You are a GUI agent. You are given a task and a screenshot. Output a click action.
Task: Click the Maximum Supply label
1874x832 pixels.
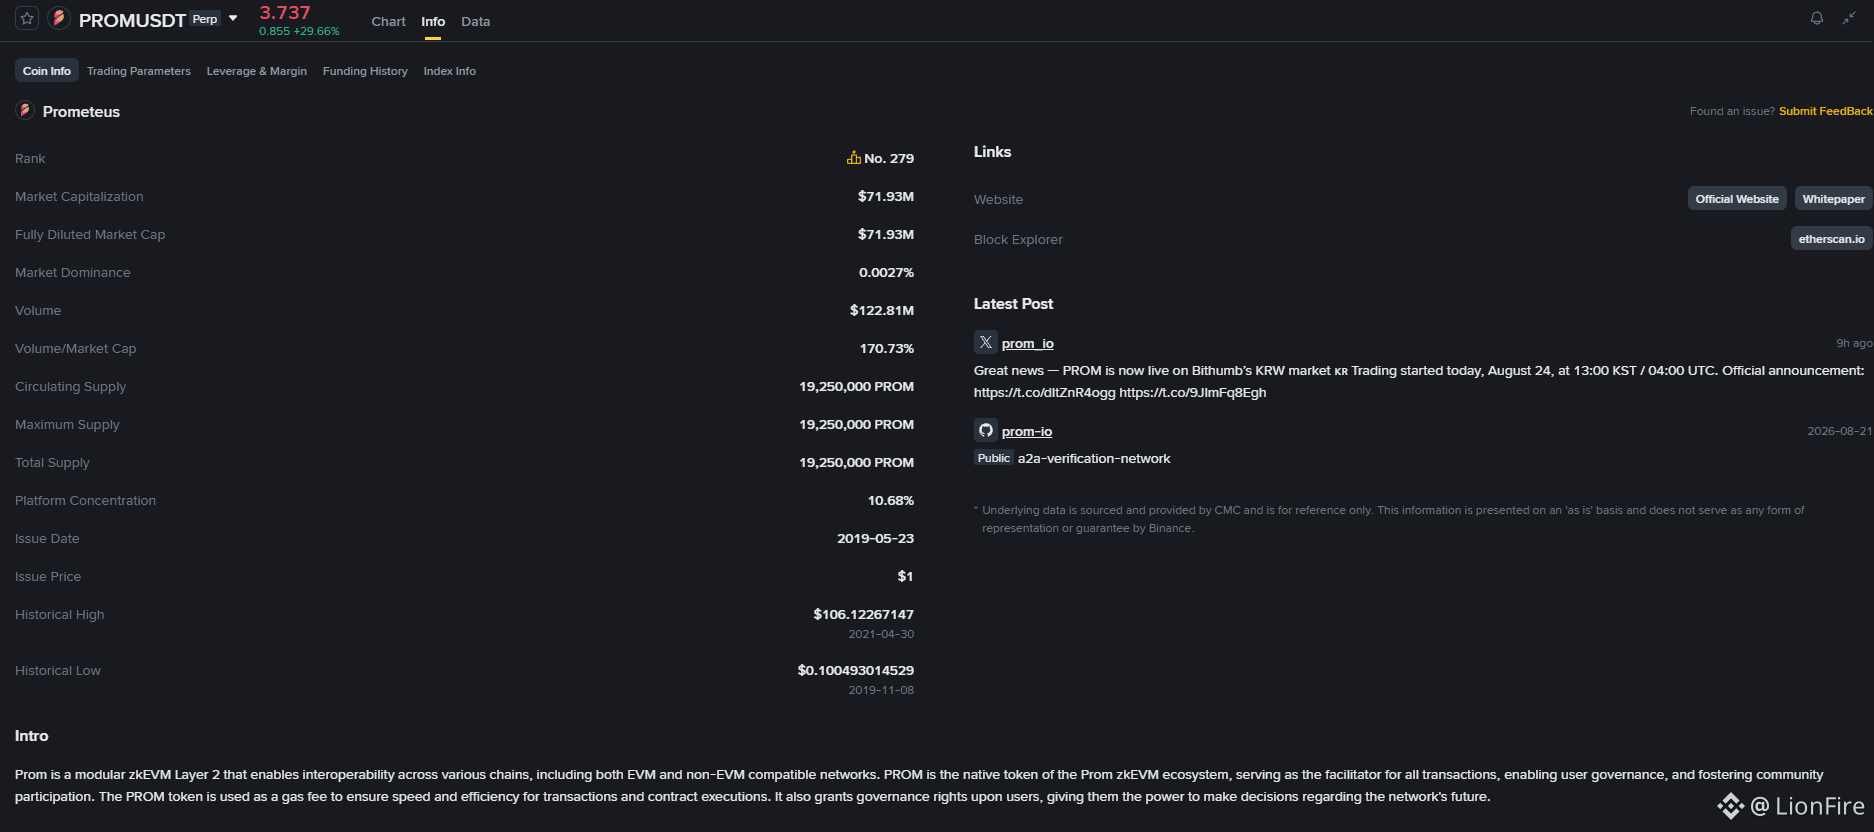point(67,424)
